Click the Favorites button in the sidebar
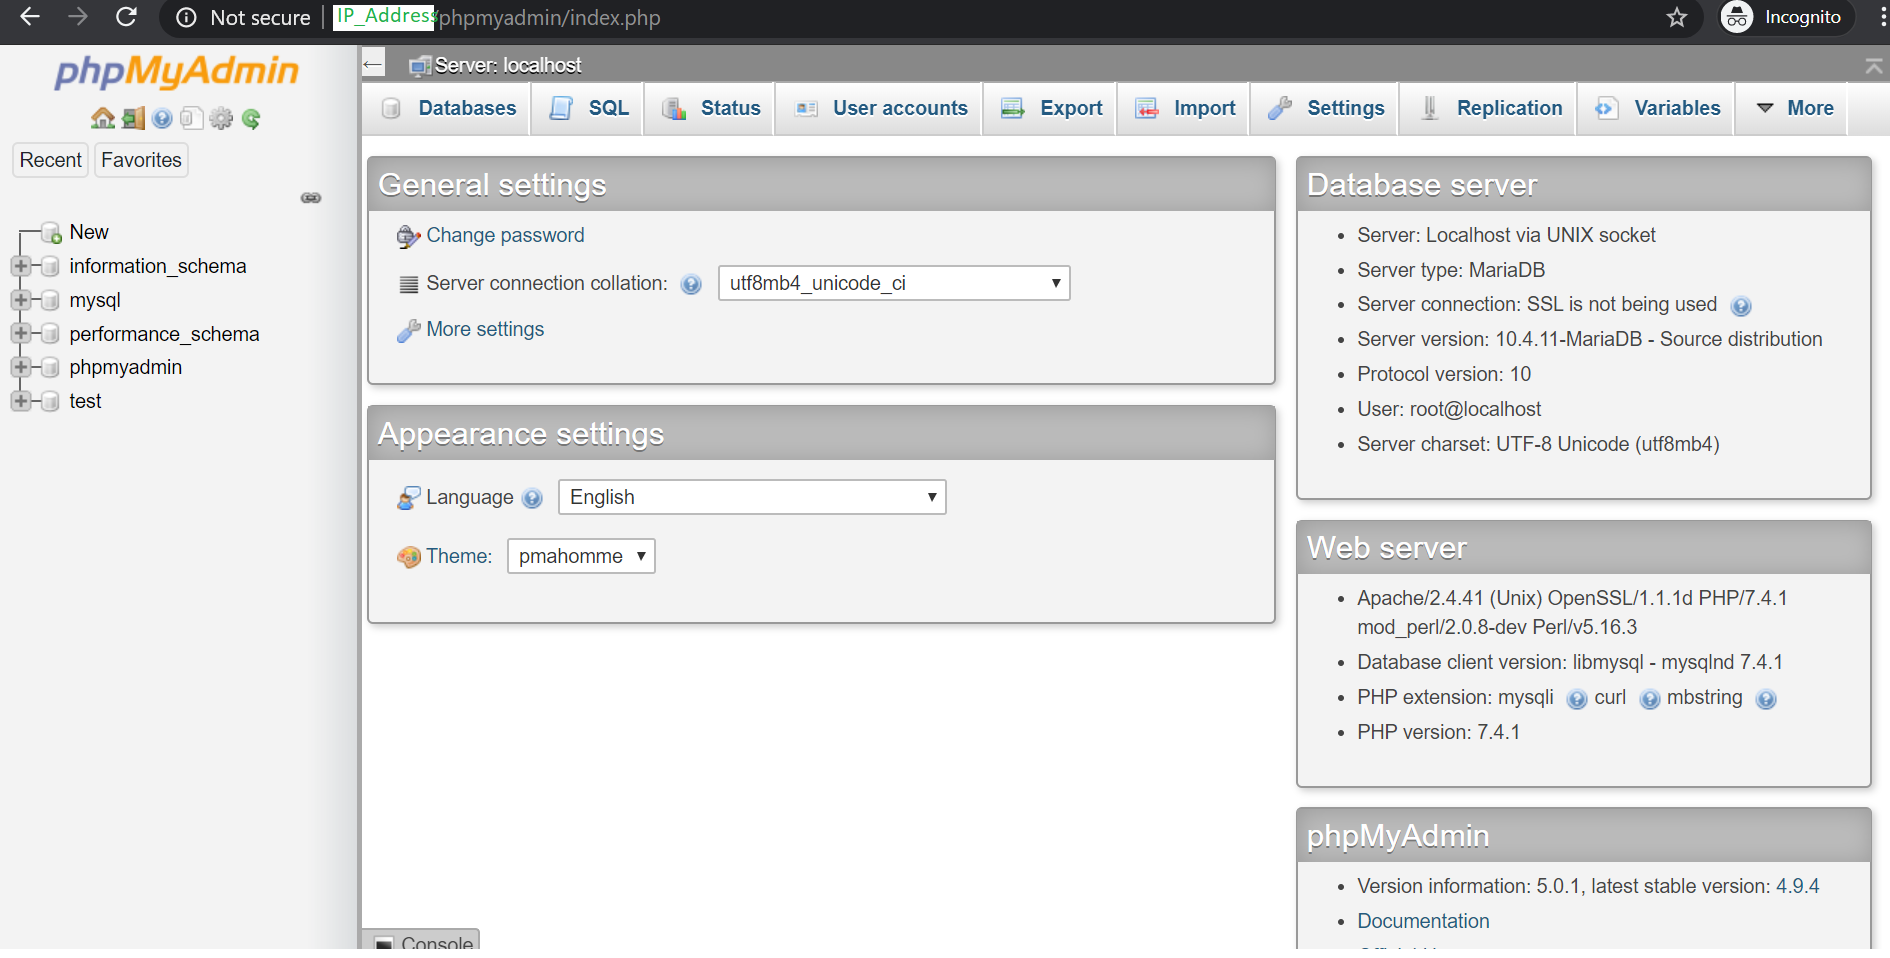The width and height of the screenshot is (1890, 958). click(x=141, y=160)
